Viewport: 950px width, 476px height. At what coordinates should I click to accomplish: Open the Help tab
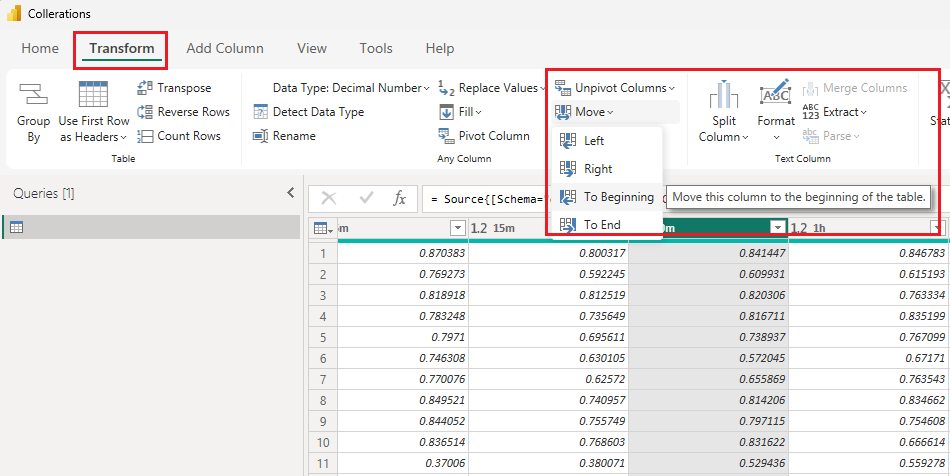click(440, 48)
